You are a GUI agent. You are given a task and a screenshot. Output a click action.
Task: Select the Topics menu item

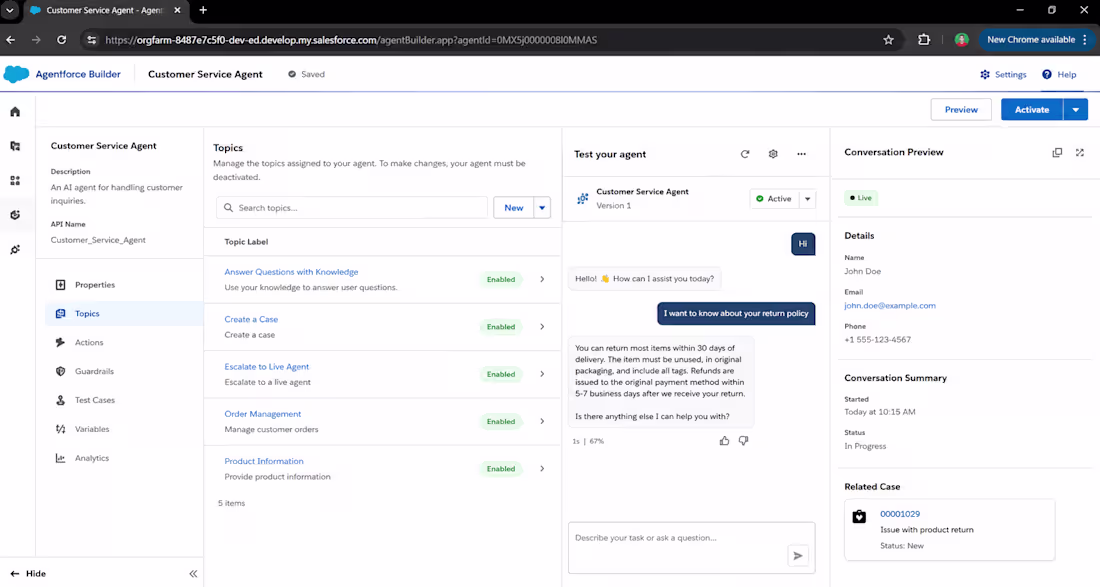point(124,313)
